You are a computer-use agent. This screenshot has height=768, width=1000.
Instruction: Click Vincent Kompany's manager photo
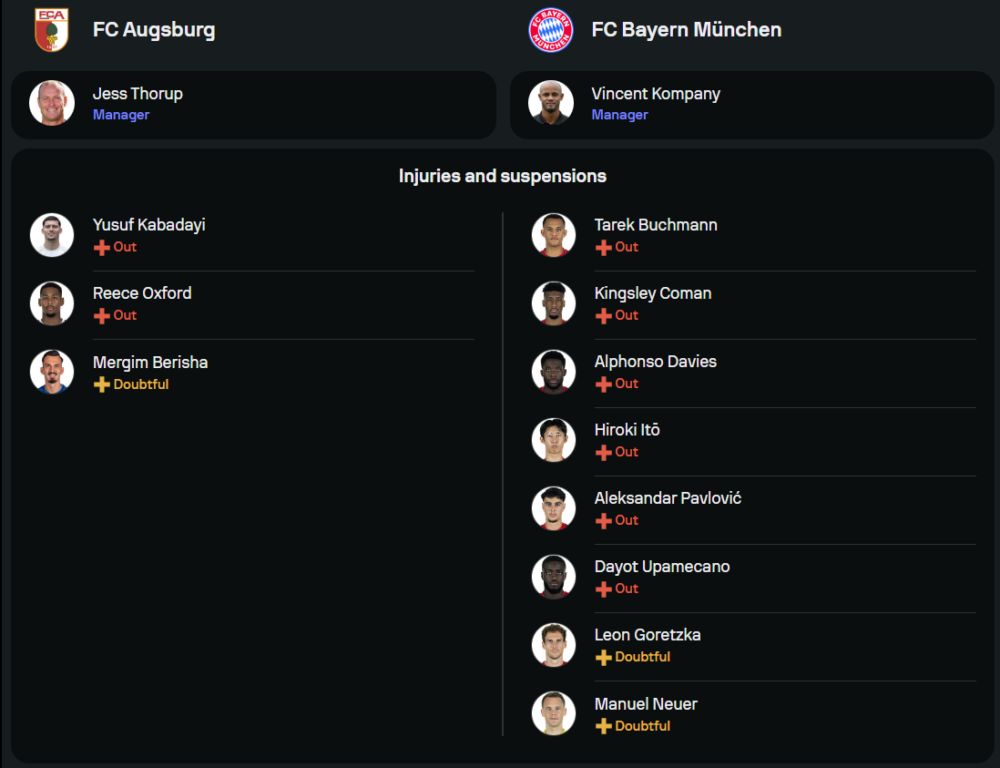pos(551,103)
